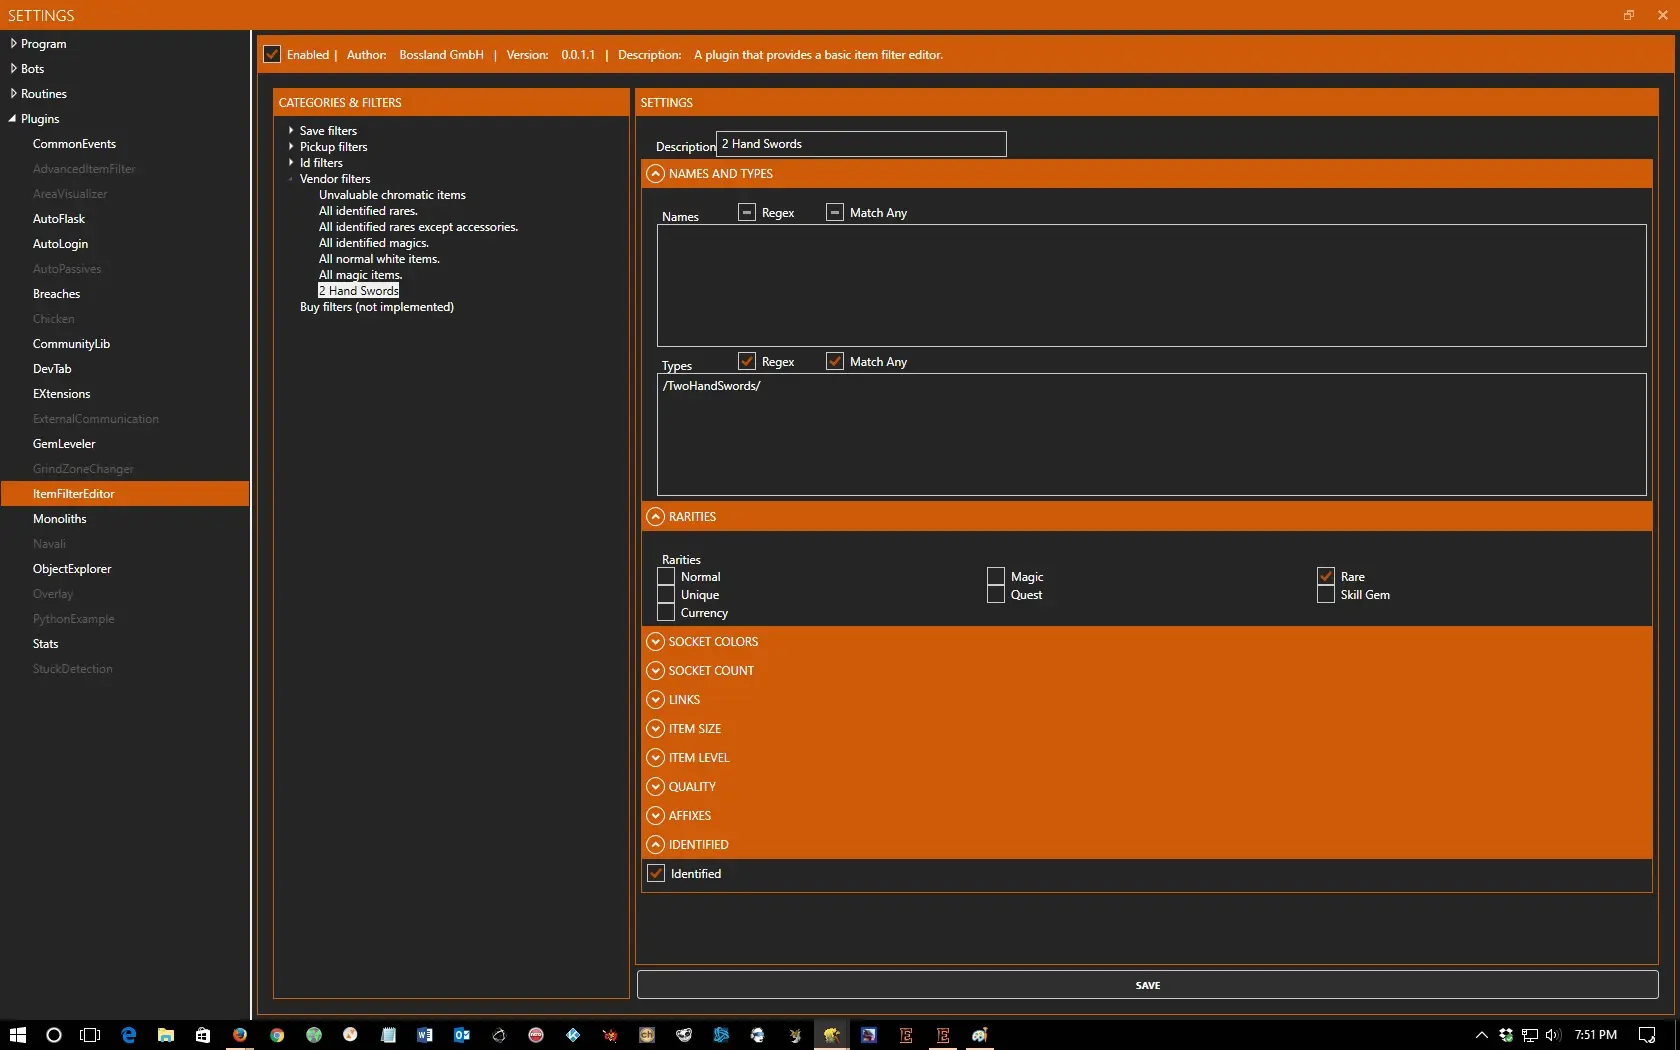
Task: Click the Item Level chevron icon
Action: tap(655, 758)
